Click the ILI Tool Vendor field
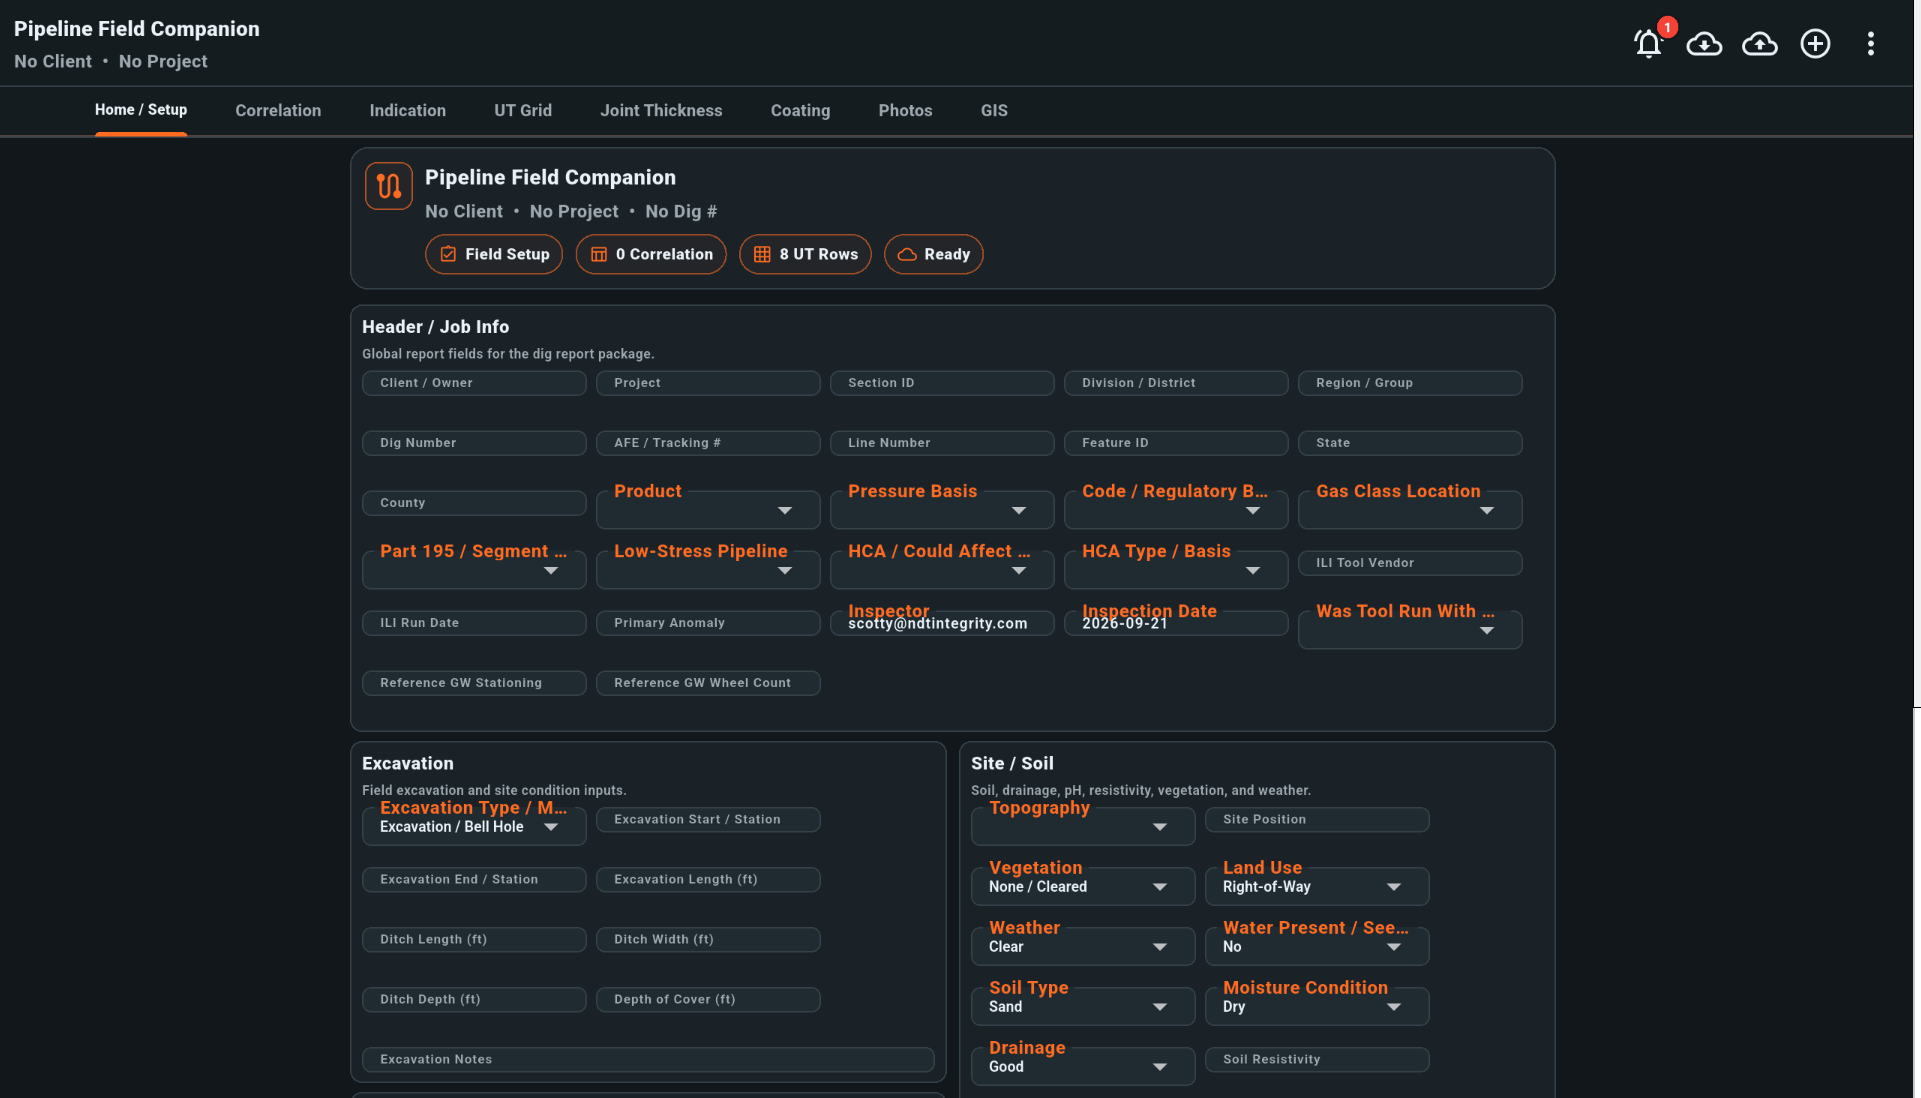 click(x=1410, y=563)
